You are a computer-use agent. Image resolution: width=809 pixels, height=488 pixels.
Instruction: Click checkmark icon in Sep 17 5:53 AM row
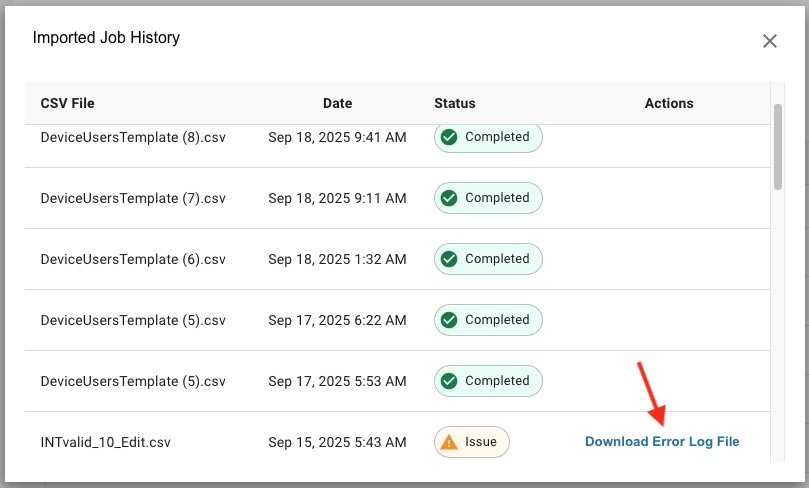(449, 381)
